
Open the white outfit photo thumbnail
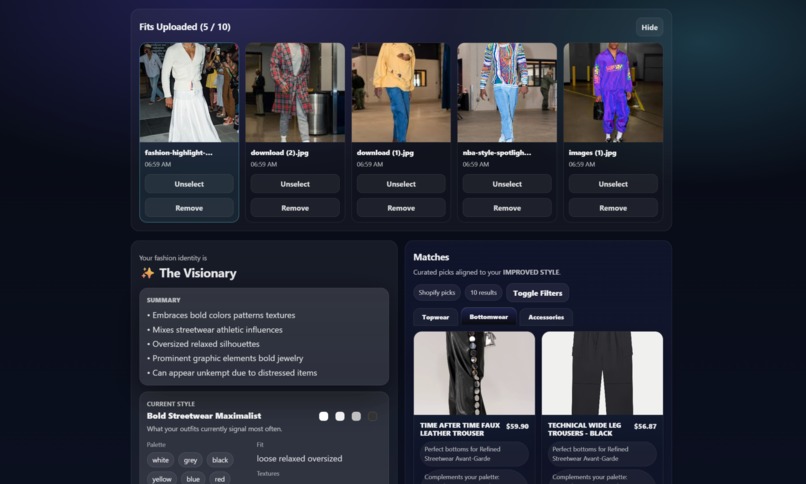click(189, 92)
